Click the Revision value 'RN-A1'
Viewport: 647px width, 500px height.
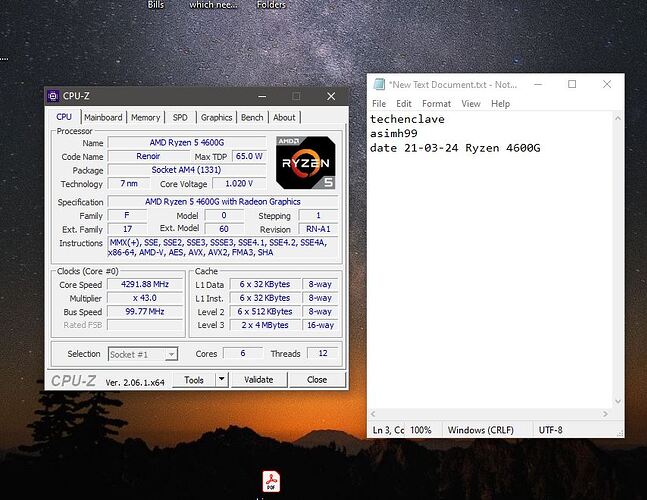pos(318,229)
